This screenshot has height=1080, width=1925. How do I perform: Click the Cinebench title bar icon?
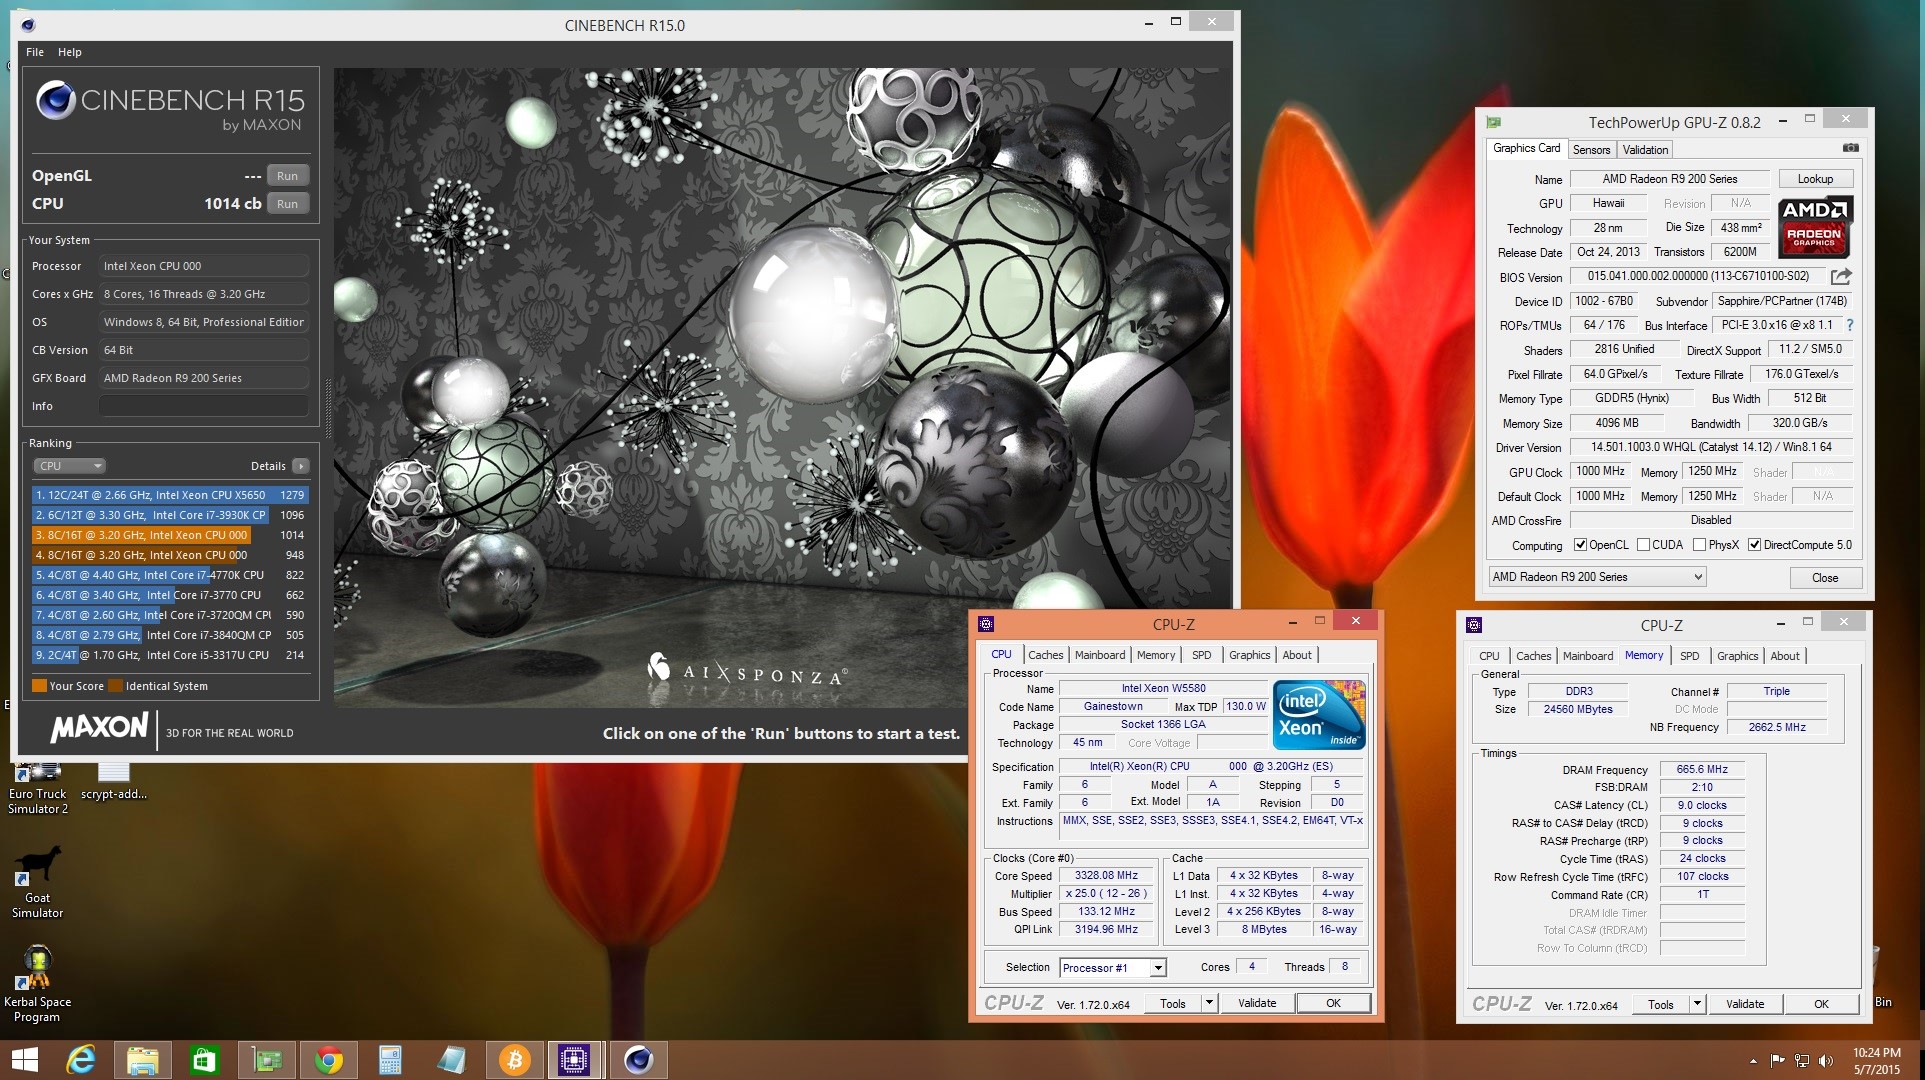click(27, 25)
